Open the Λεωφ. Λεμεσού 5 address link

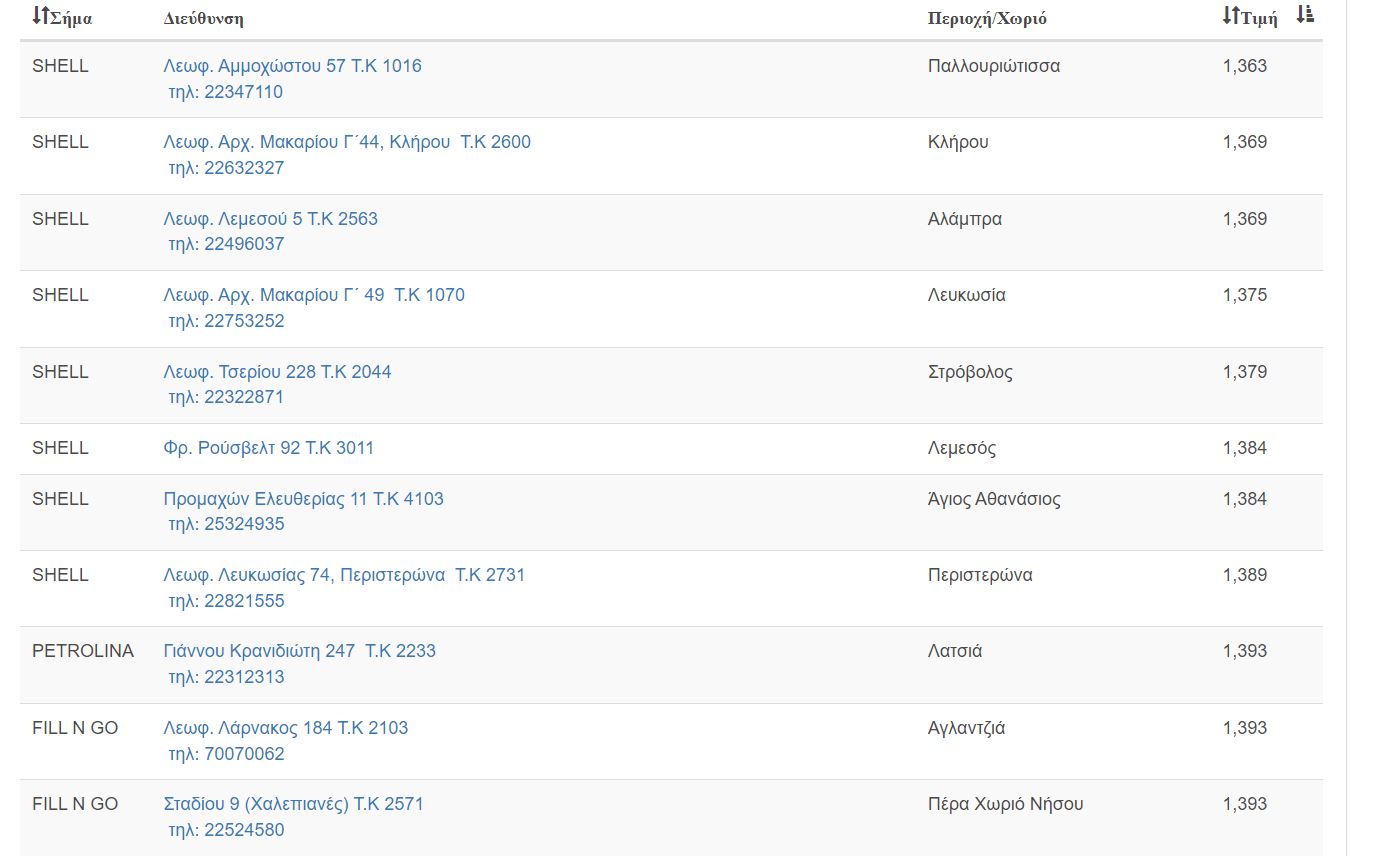(x=270, y=219)
